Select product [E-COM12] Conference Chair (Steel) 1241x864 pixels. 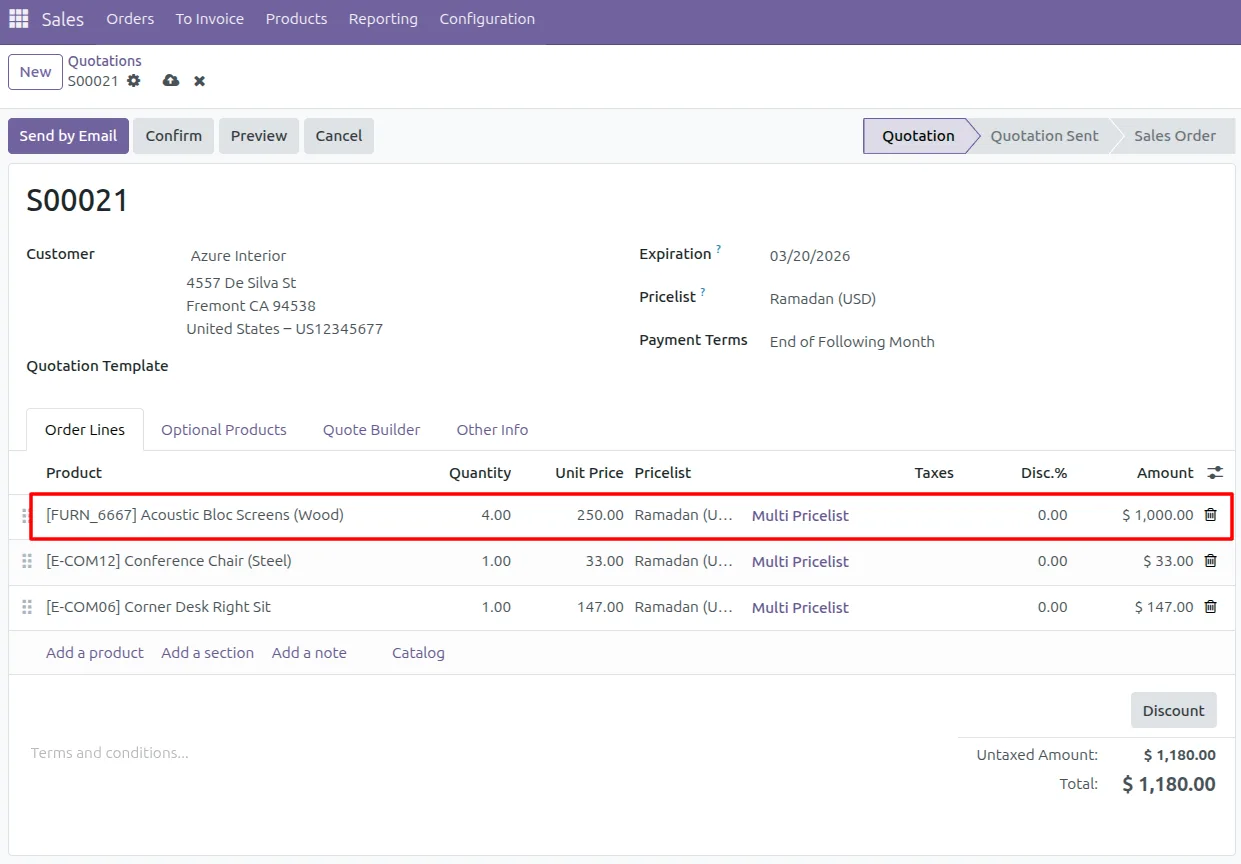point(169,561)
